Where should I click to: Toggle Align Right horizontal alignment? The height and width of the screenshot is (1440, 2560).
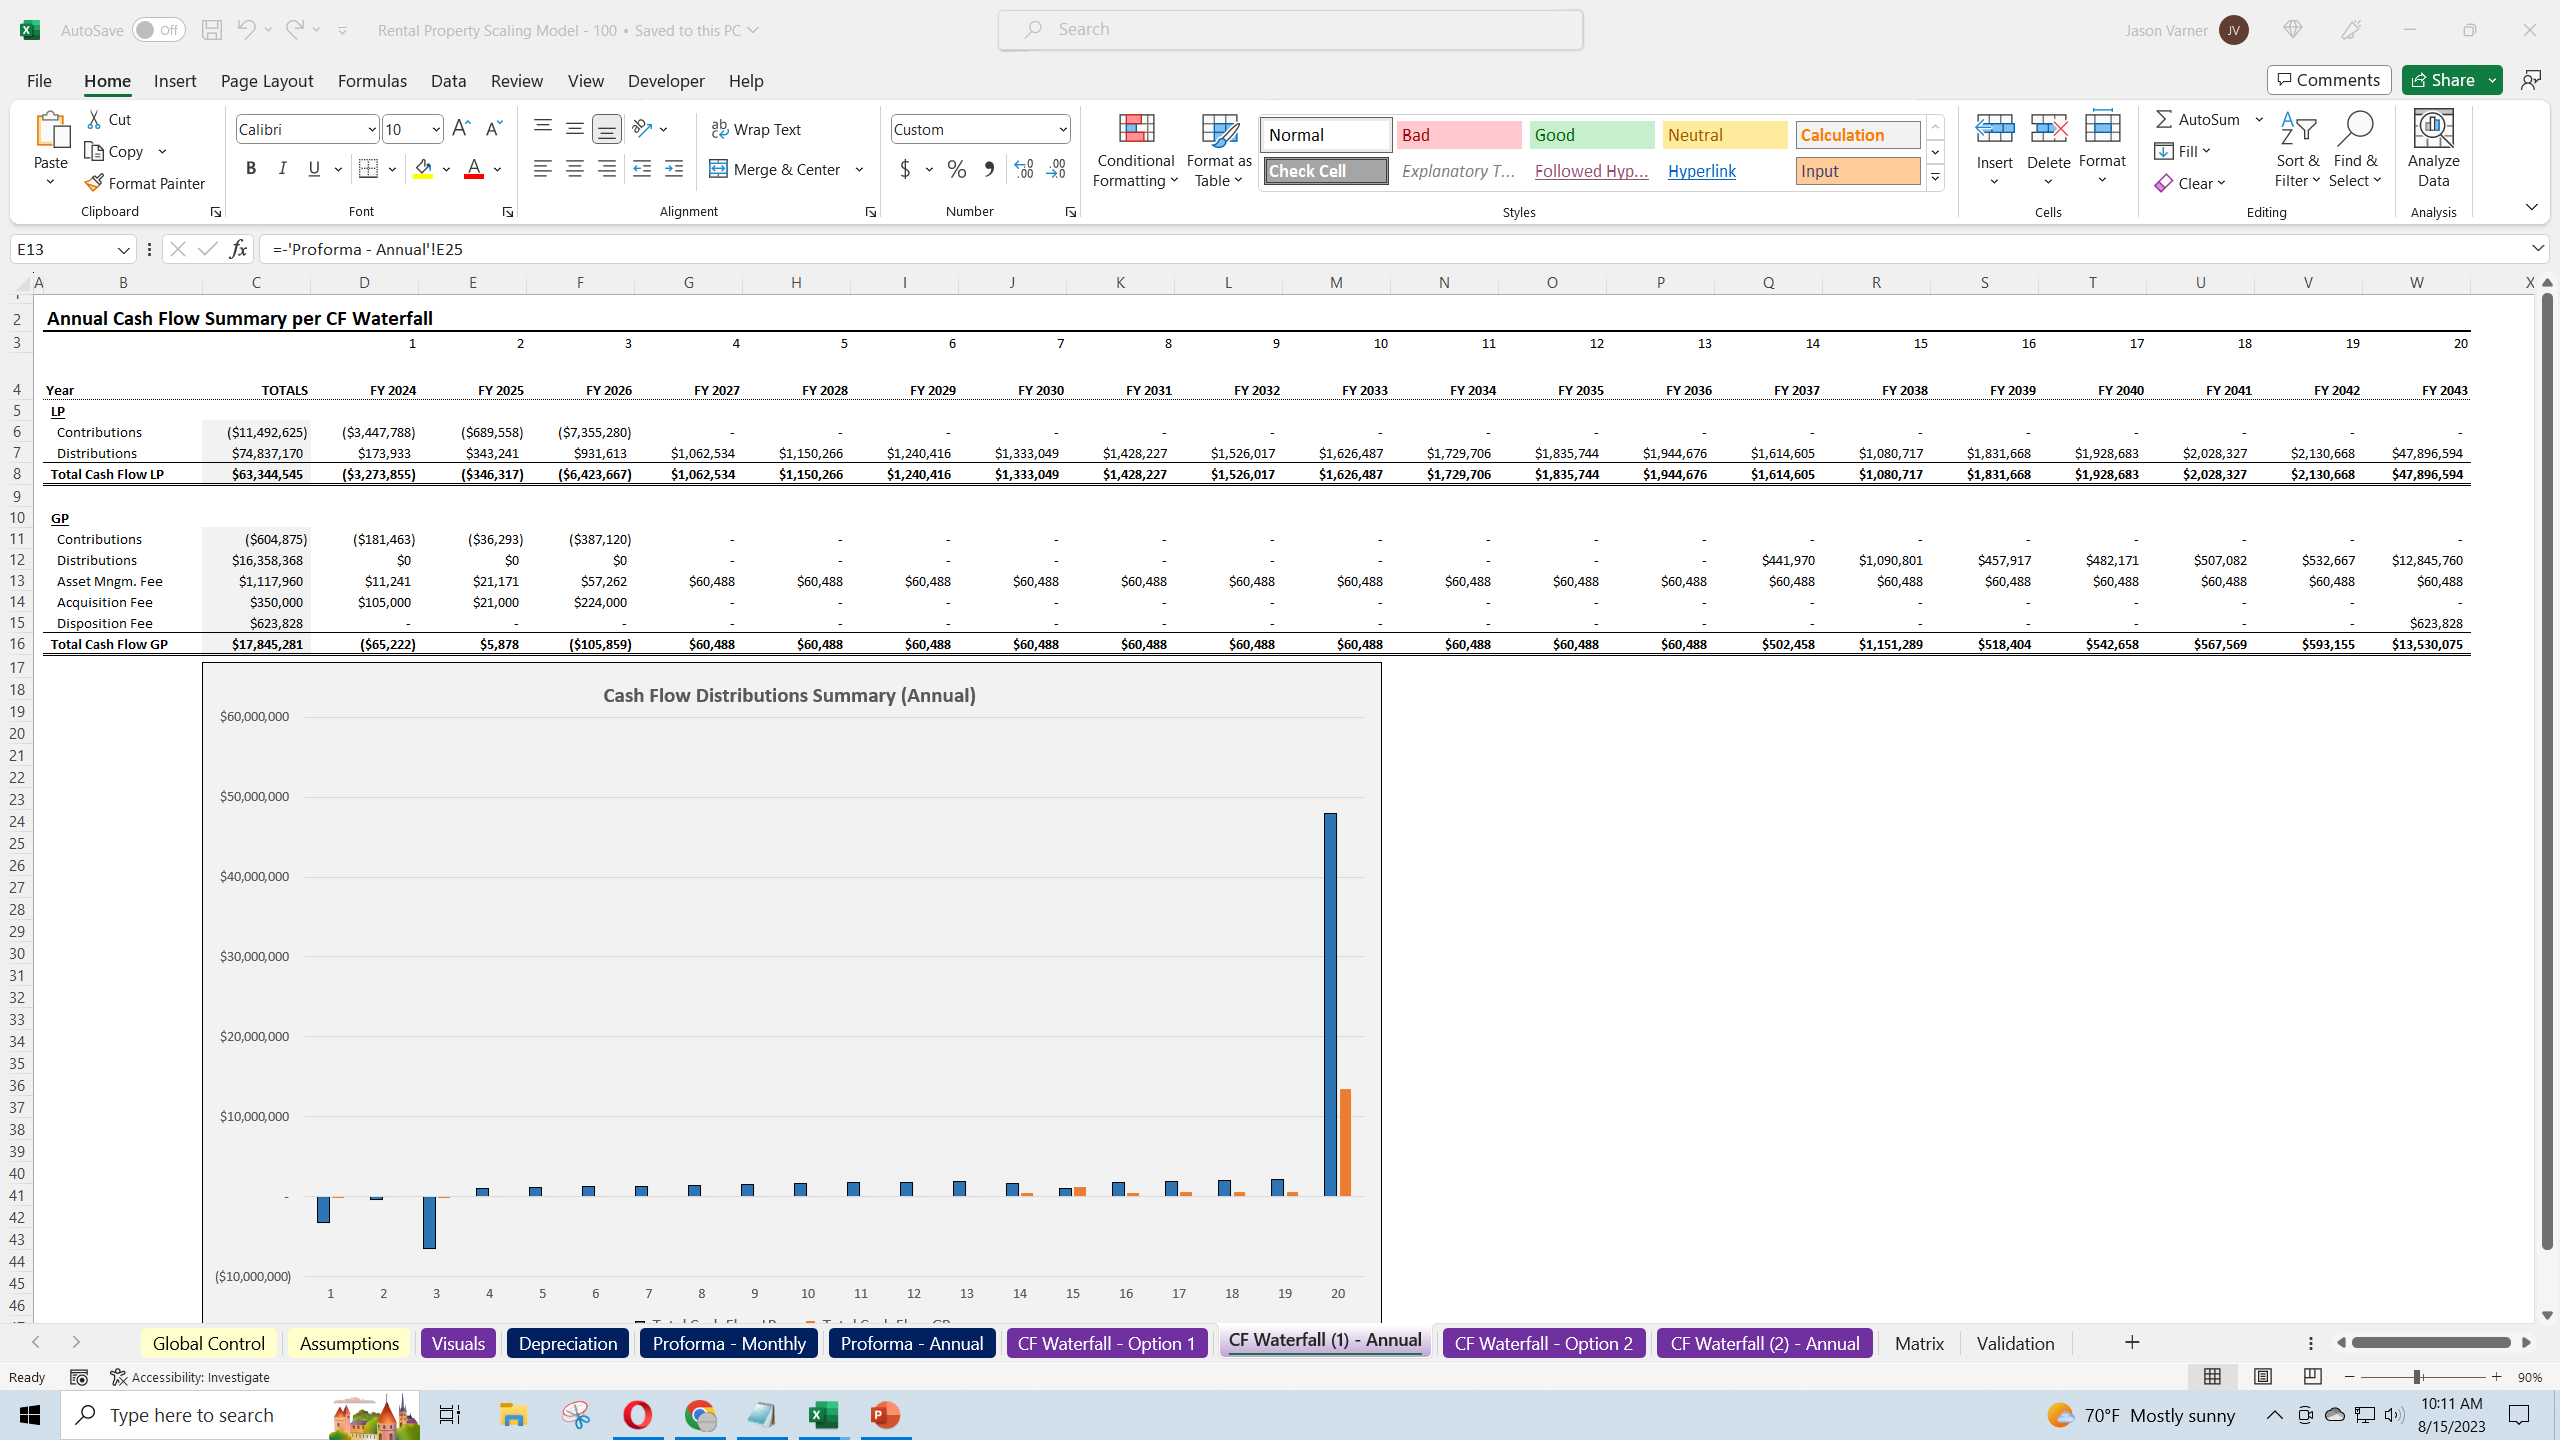tap(607, 169)
